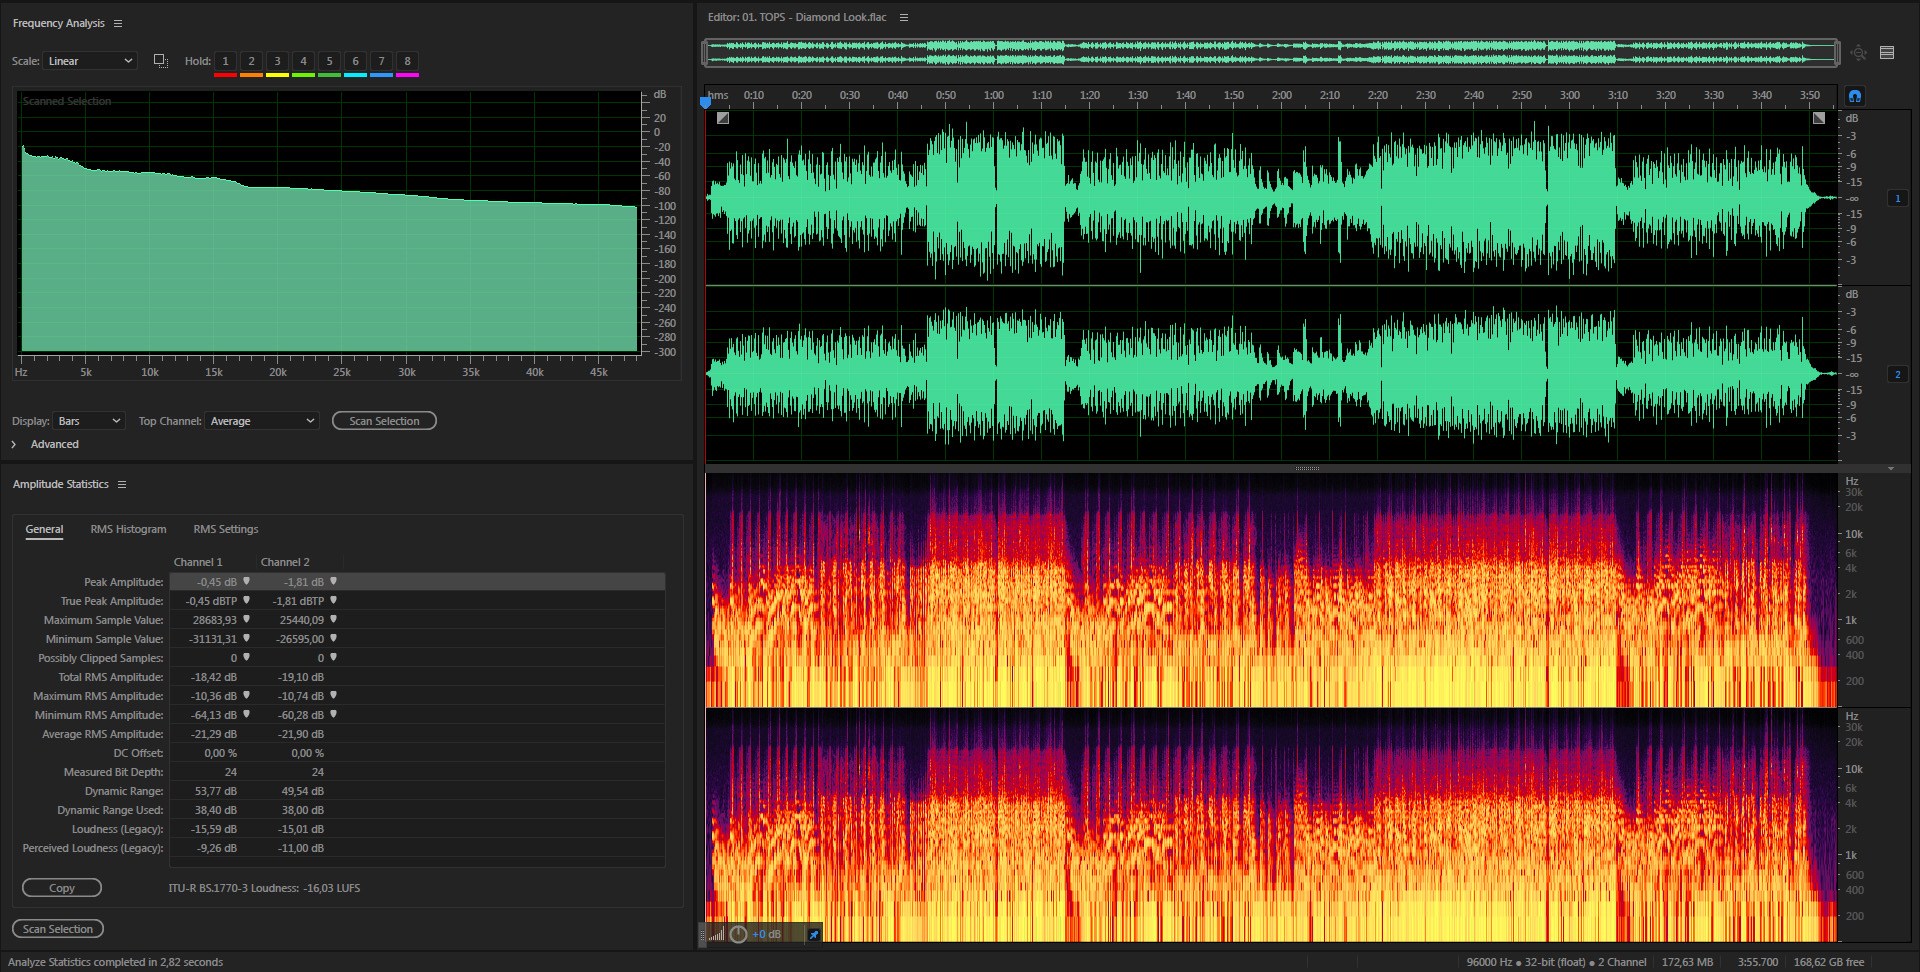The width and height of the screenshot is (1920, 972).
Task: Open the Amplitude Statistics panel menu icon
Action: click(122, 484)
